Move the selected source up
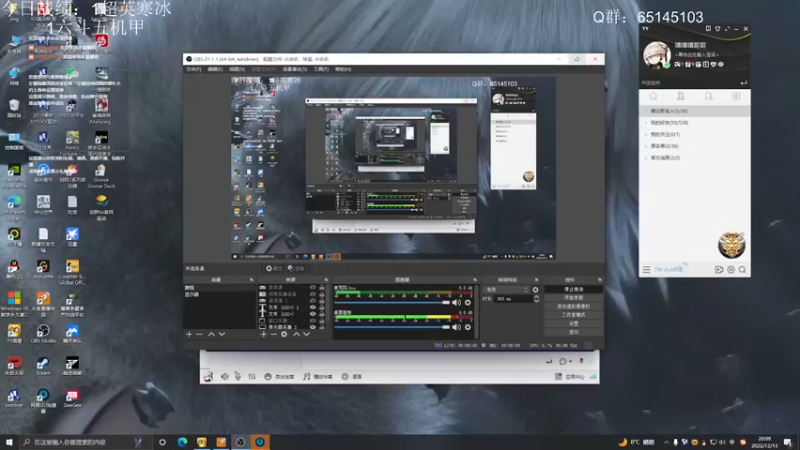This screenshot has width=800, height=450. click(x=296, y=334)
